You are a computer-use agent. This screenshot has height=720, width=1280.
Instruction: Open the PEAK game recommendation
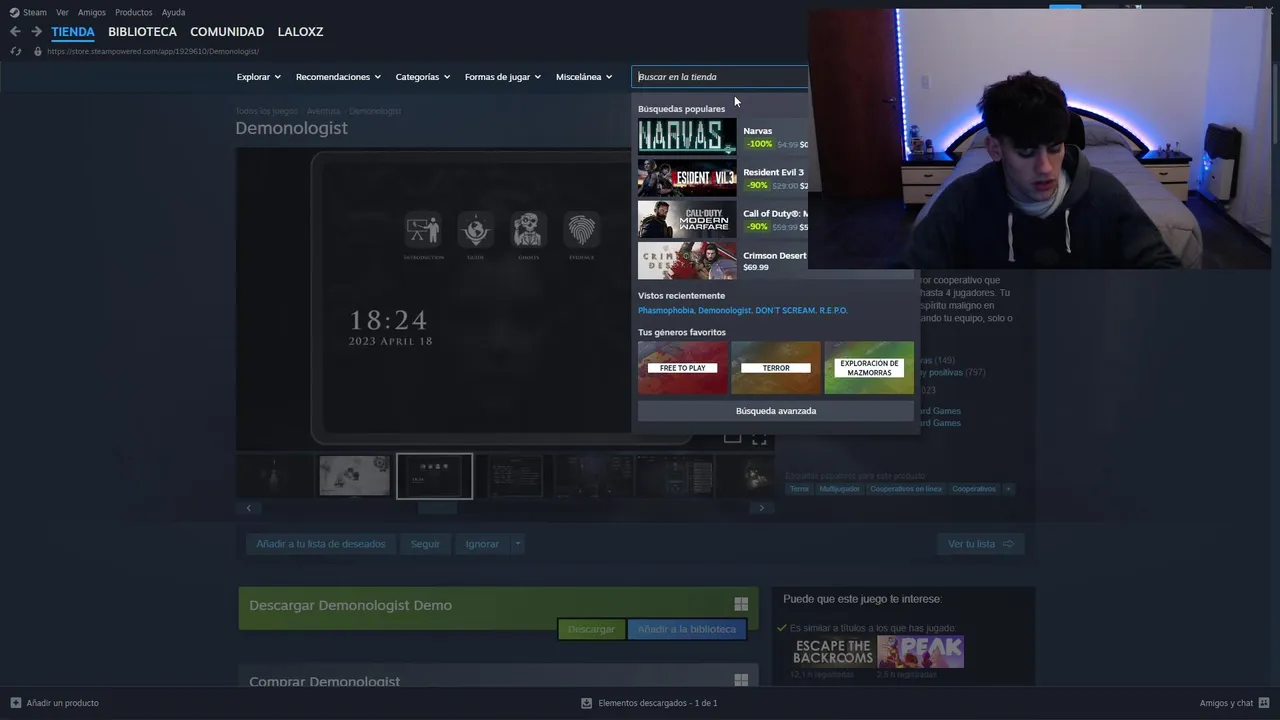[x=920, y=652]
